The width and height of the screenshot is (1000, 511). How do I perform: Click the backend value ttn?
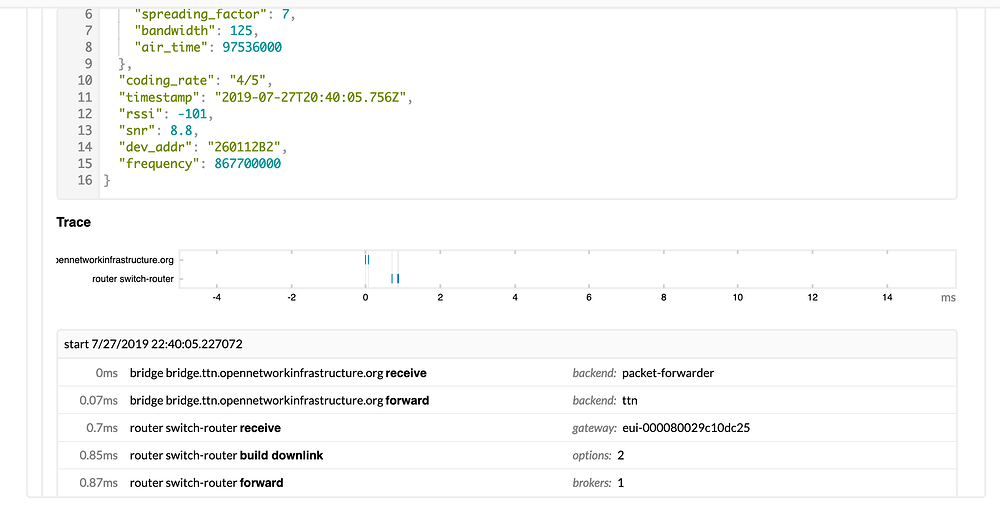(x=629, y=401)
